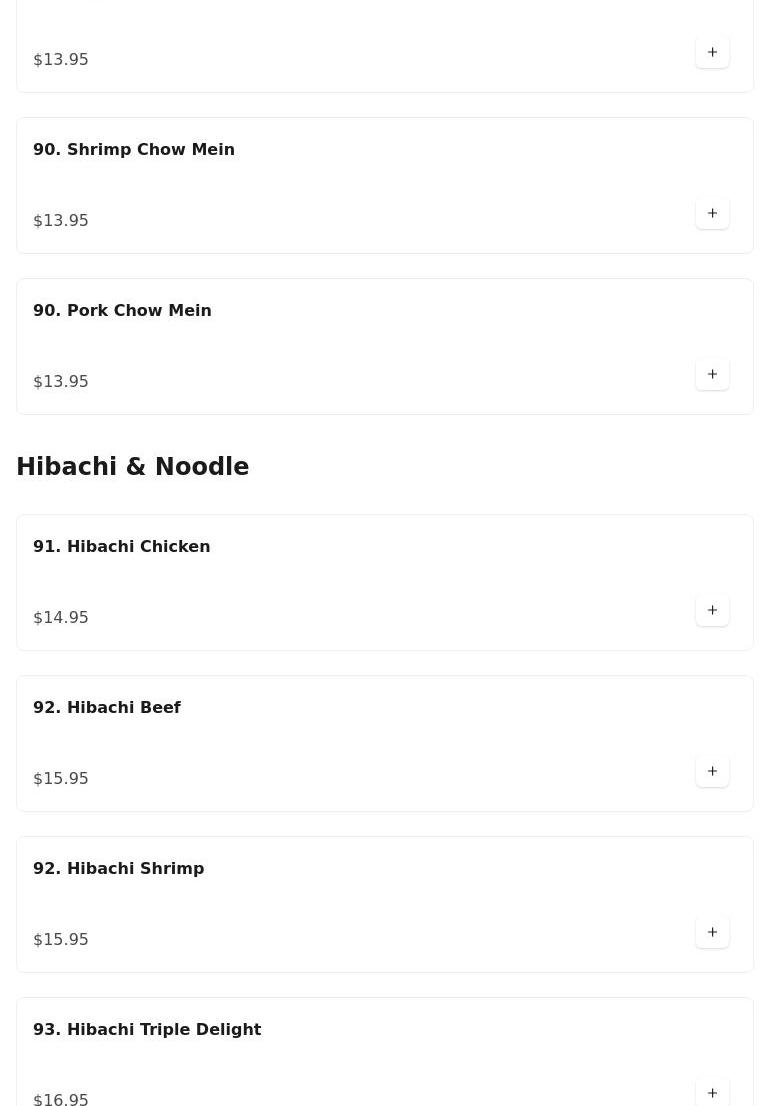Viewport: 770px width, 1106px height.
Task: Add Hibachi Shrimp to the order
Action: tap(712, 932)
